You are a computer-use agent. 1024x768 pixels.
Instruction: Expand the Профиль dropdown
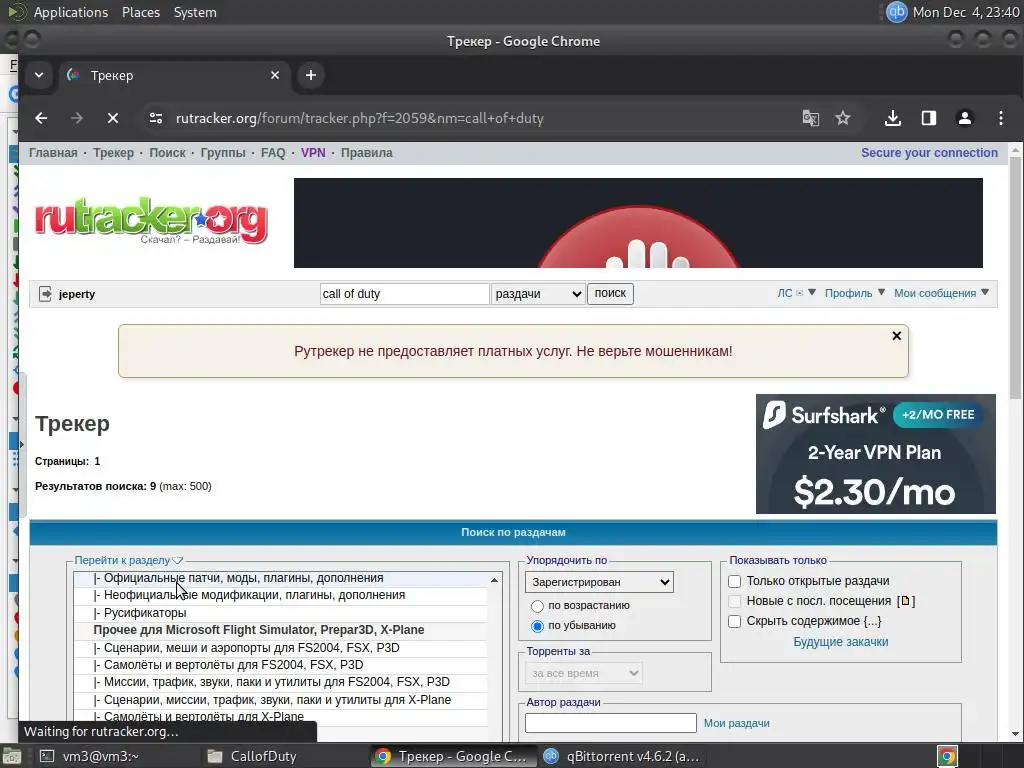tap(855, 293)
